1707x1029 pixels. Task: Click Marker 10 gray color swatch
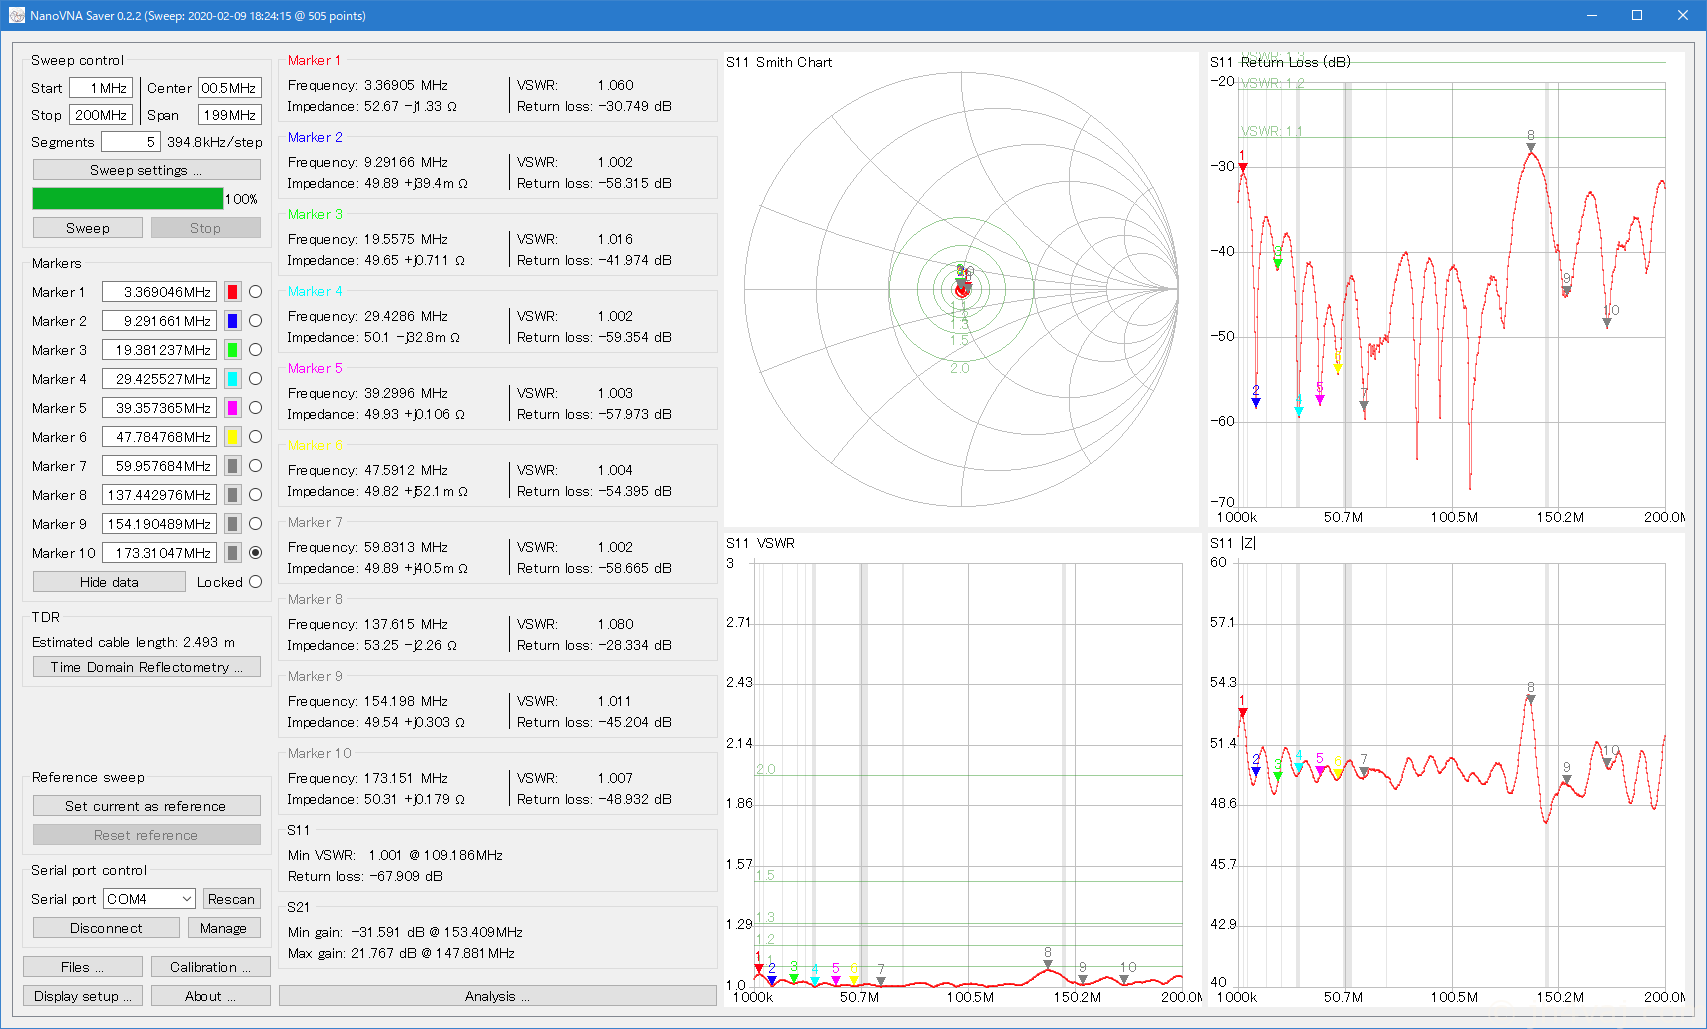232,553
